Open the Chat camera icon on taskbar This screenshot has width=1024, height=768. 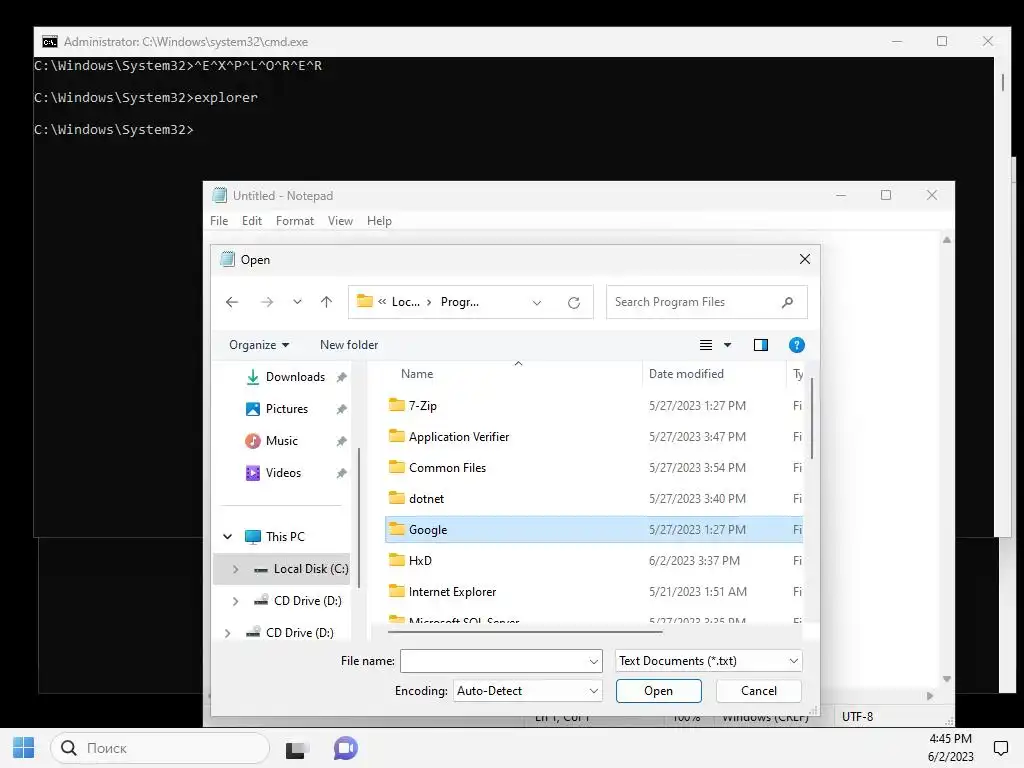click(x=345, y=748)
